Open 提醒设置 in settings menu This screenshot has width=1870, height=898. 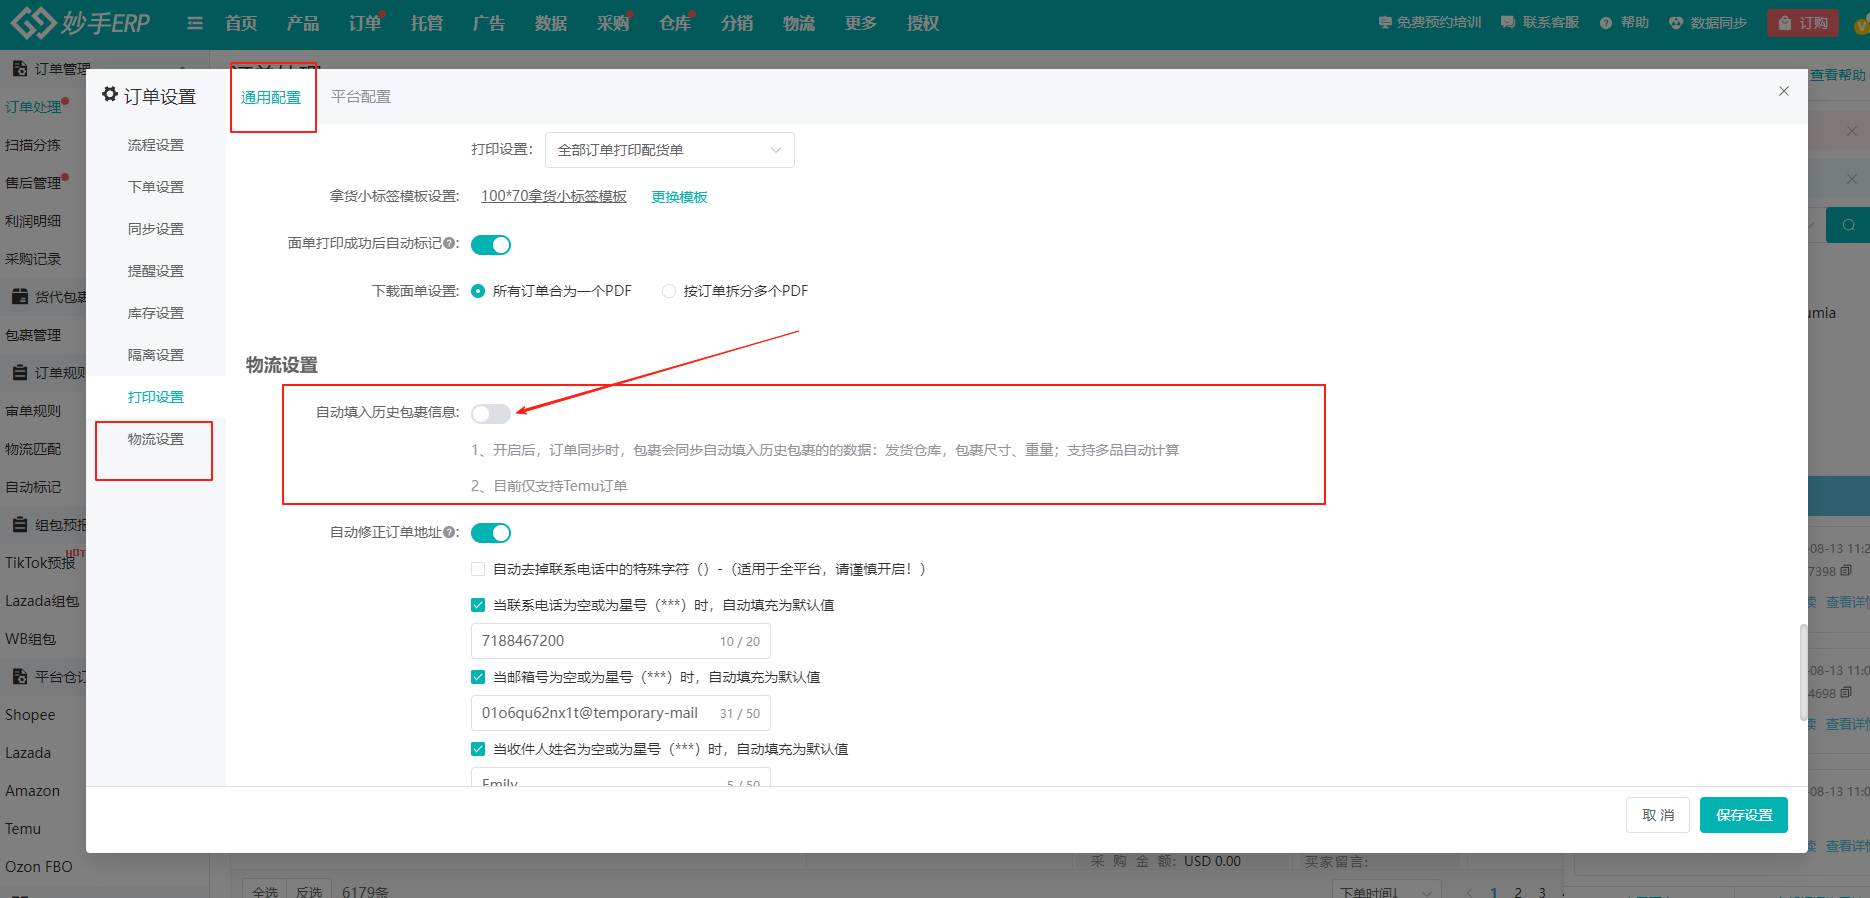pyautogui.click(x=156, y=271)
